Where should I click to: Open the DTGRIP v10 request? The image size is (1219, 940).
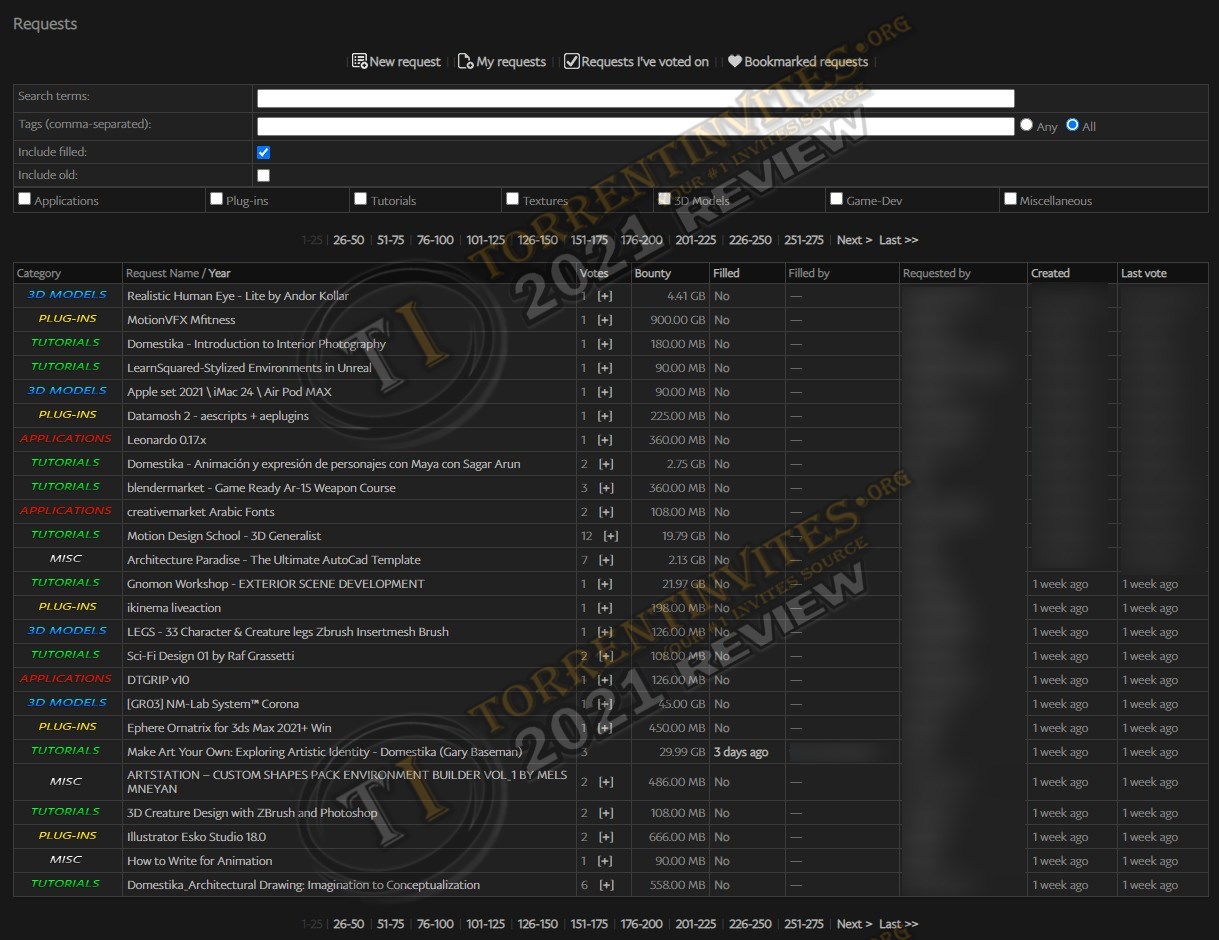point(158,680)
